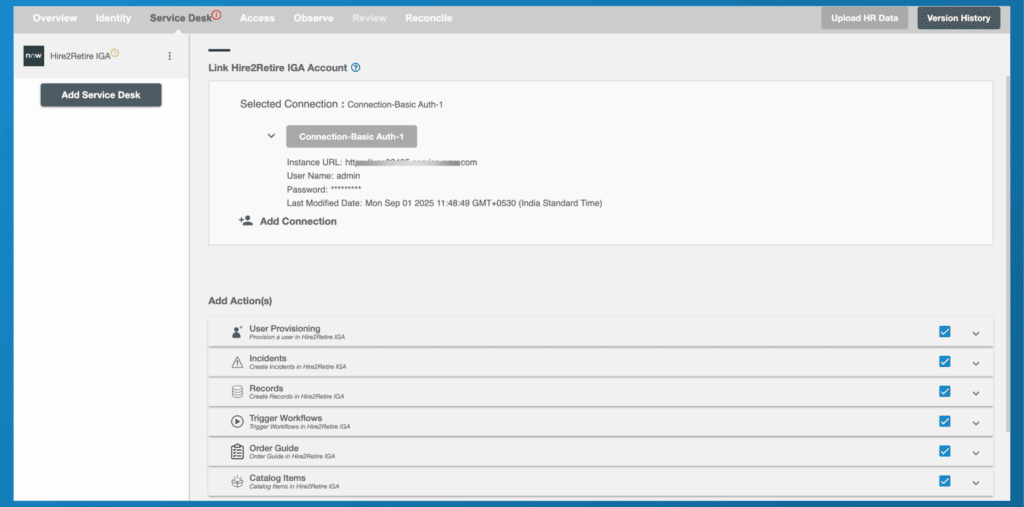Disable the Catalog Items checkbox

click(944, 481)
